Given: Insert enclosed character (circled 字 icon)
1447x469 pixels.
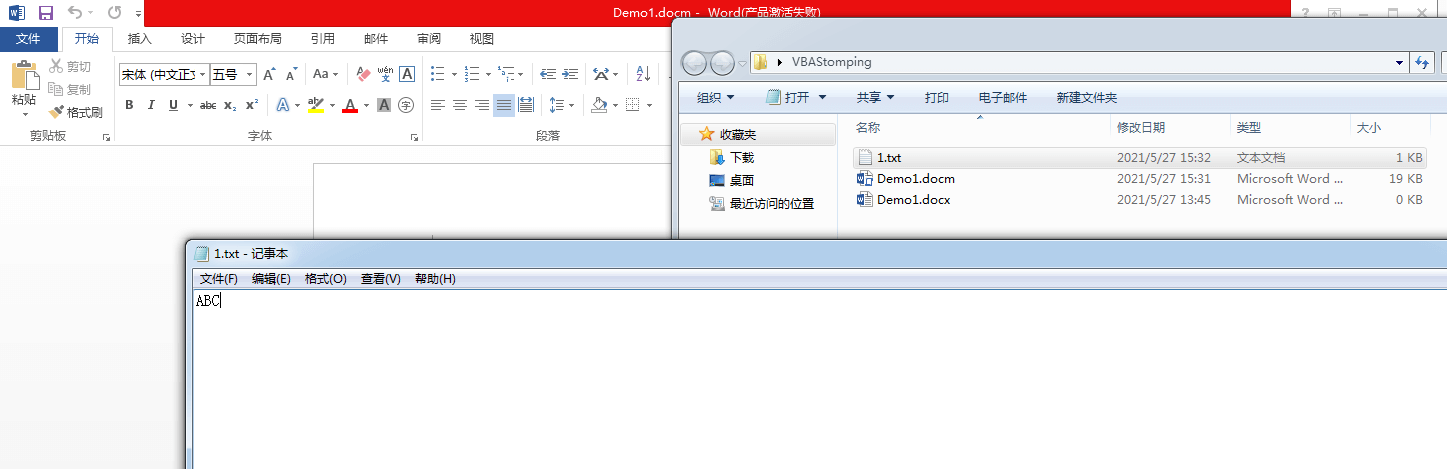Looking at the screenshot, I should pos(406,105).
